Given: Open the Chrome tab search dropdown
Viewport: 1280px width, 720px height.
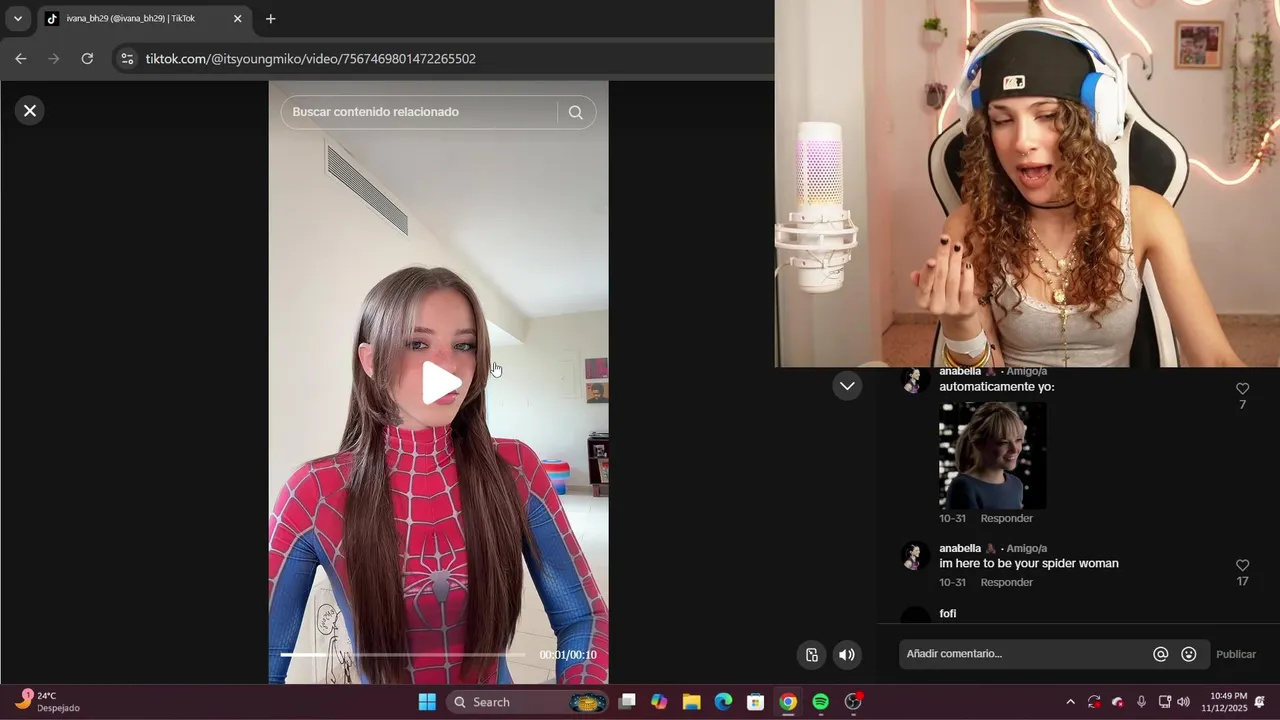Looking at the screenshot, I should pos(17,18).
